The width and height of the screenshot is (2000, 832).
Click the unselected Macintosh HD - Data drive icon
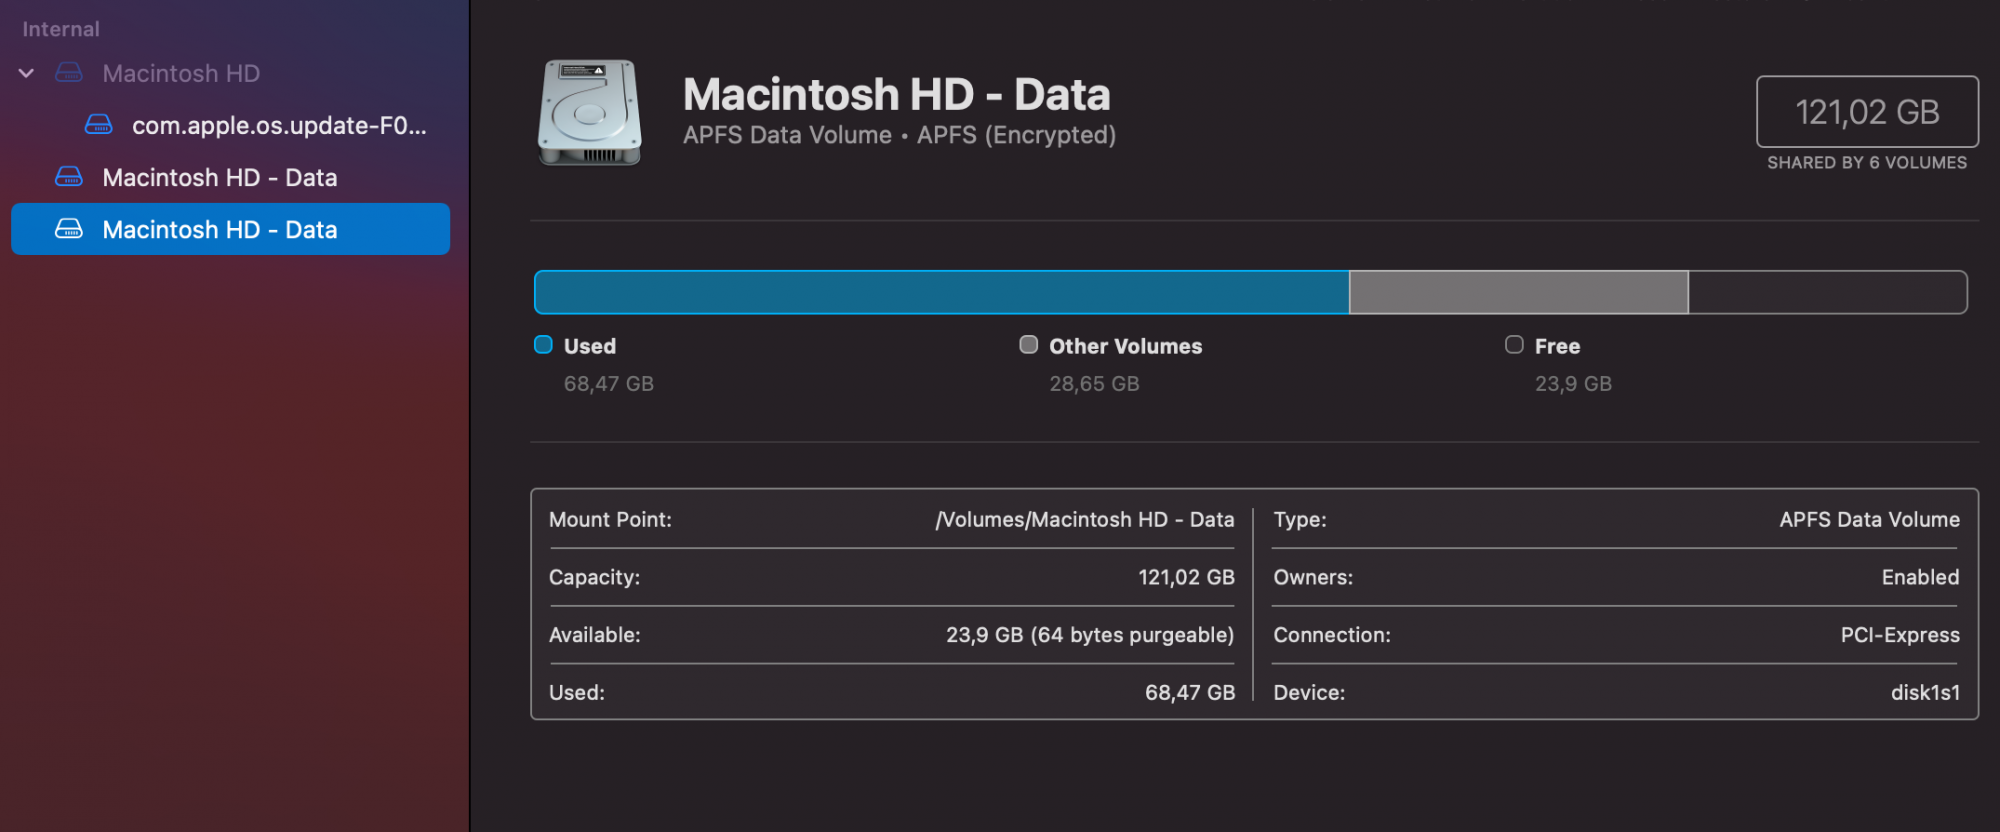[x=69, y=177]
